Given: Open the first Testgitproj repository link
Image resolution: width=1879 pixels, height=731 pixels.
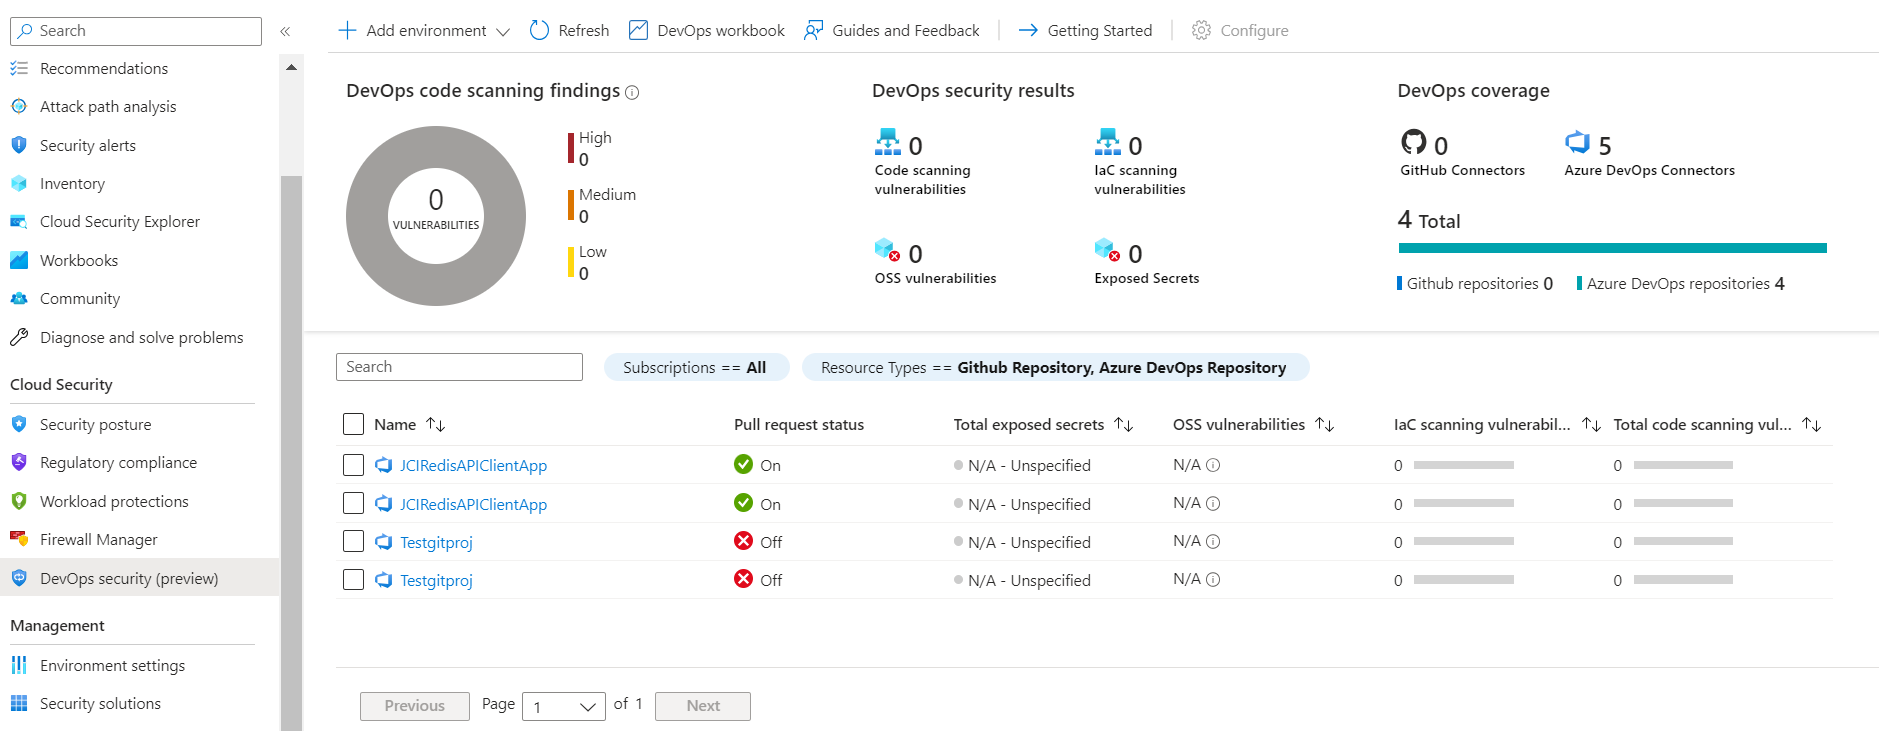Looking at the screenshot, I should [x=436, y=542].
